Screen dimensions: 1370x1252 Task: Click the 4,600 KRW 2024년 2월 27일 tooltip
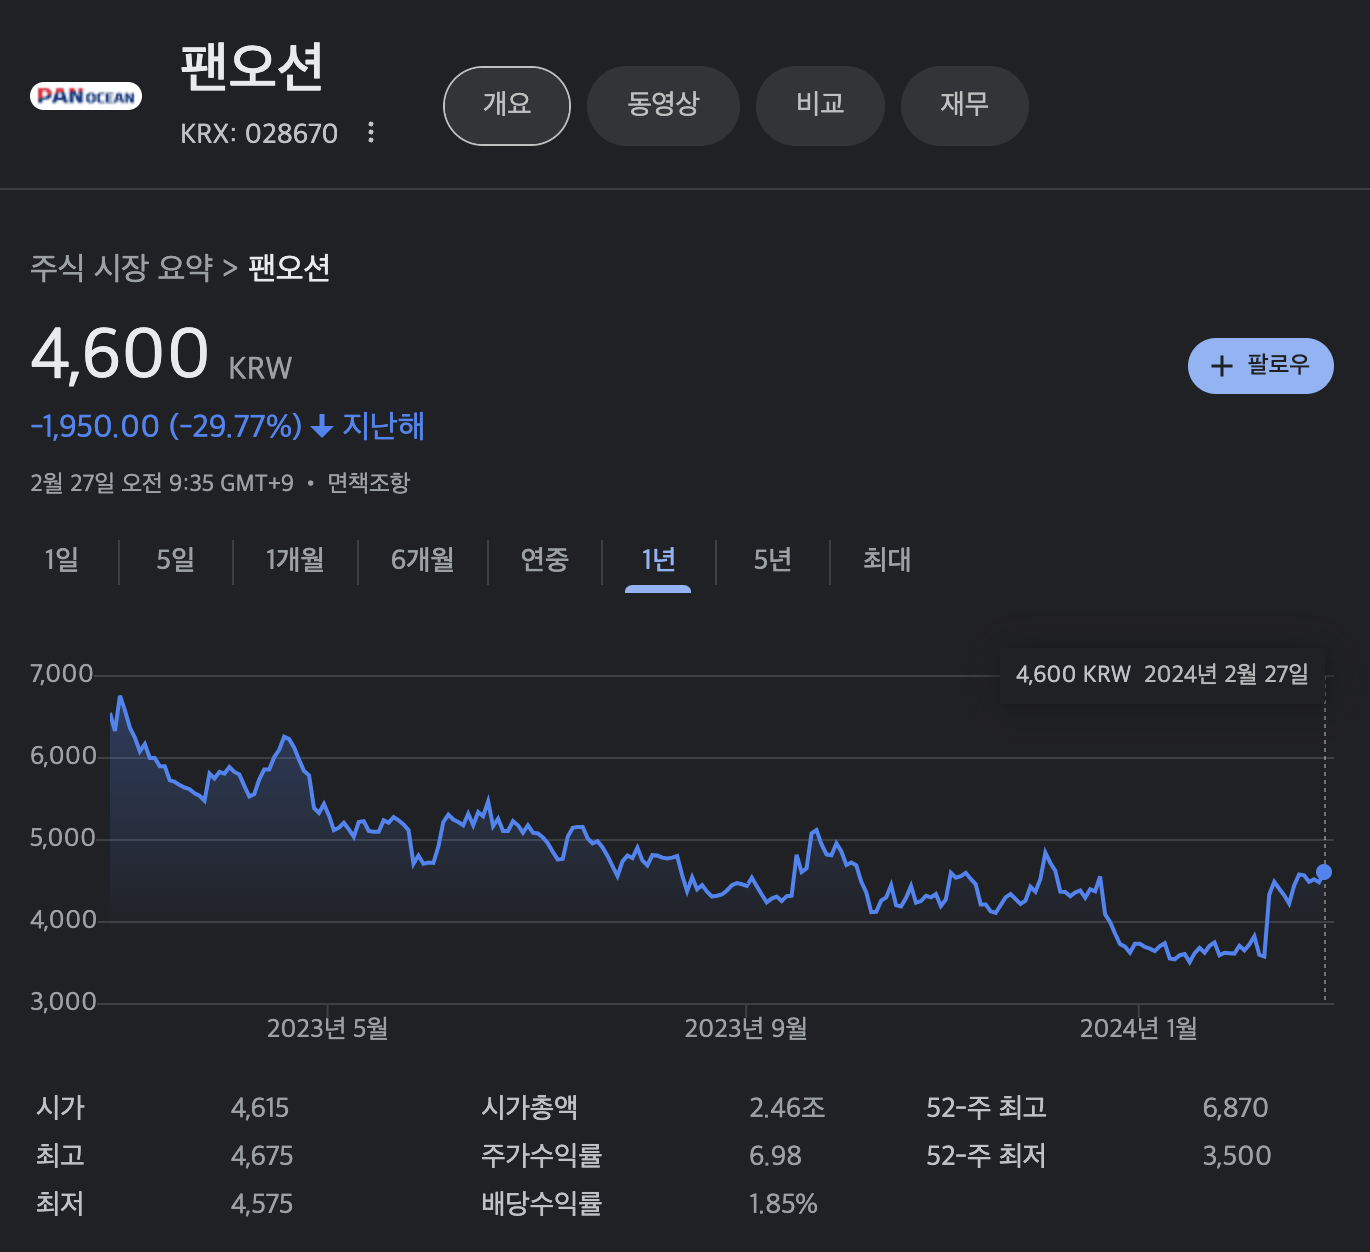point(1162,675)
